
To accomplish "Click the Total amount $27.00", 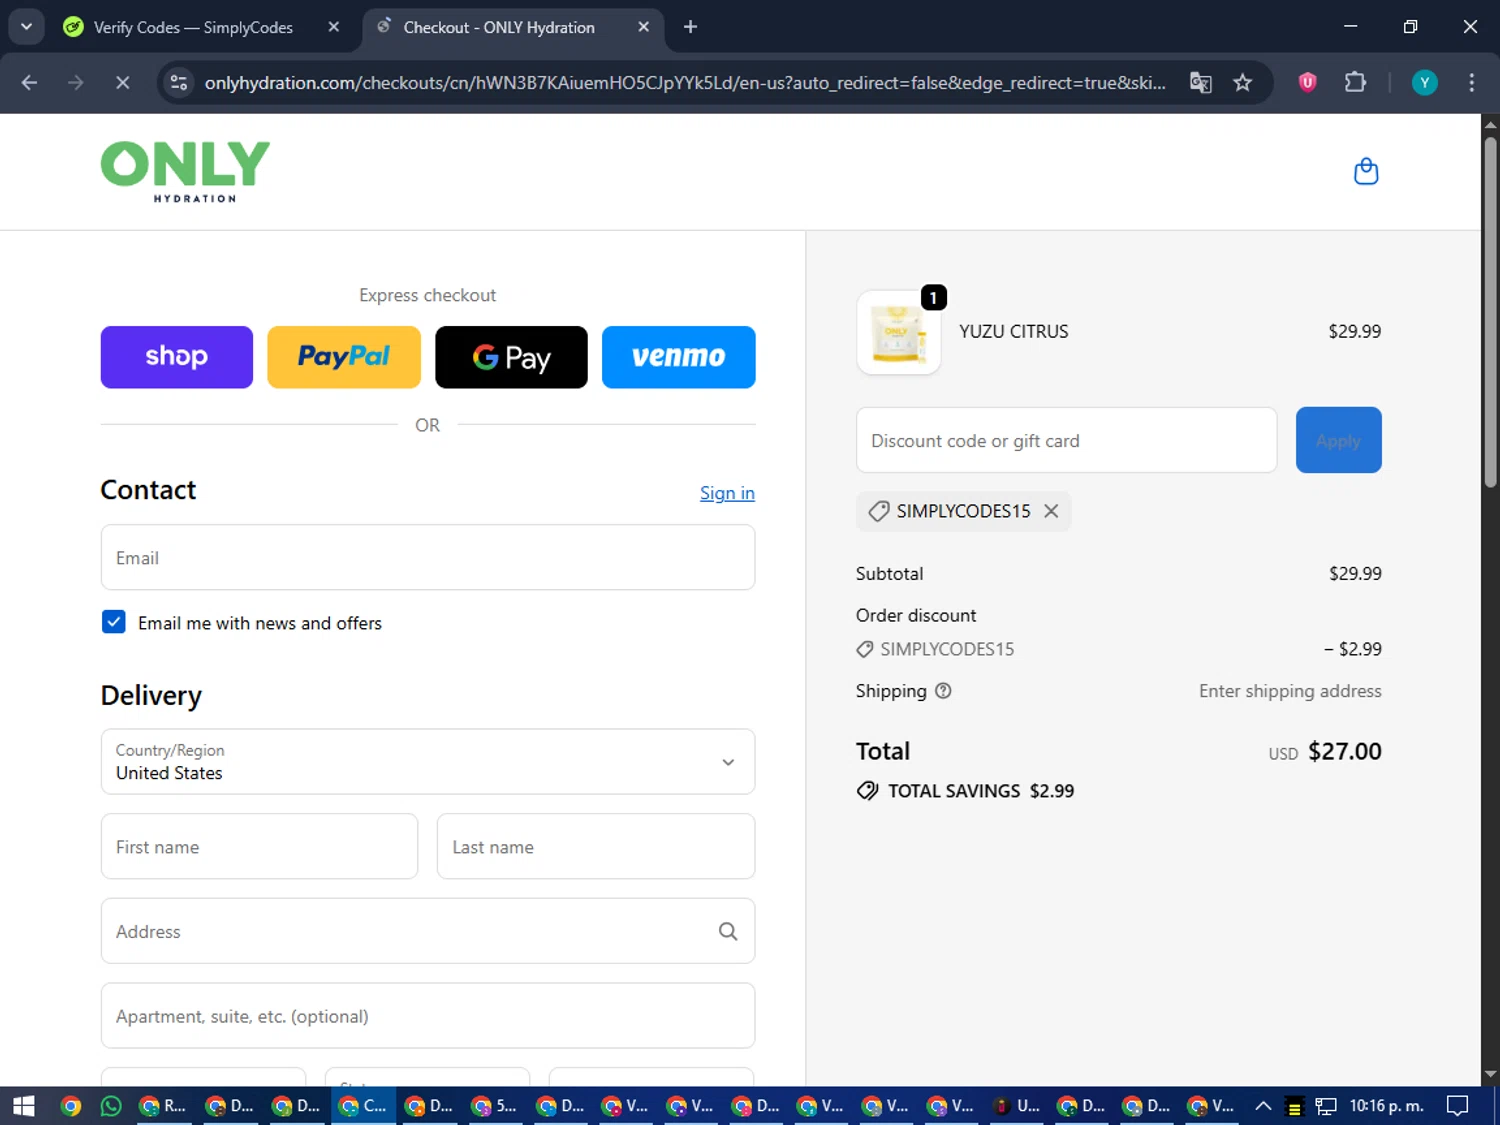I will (1344, 752).
